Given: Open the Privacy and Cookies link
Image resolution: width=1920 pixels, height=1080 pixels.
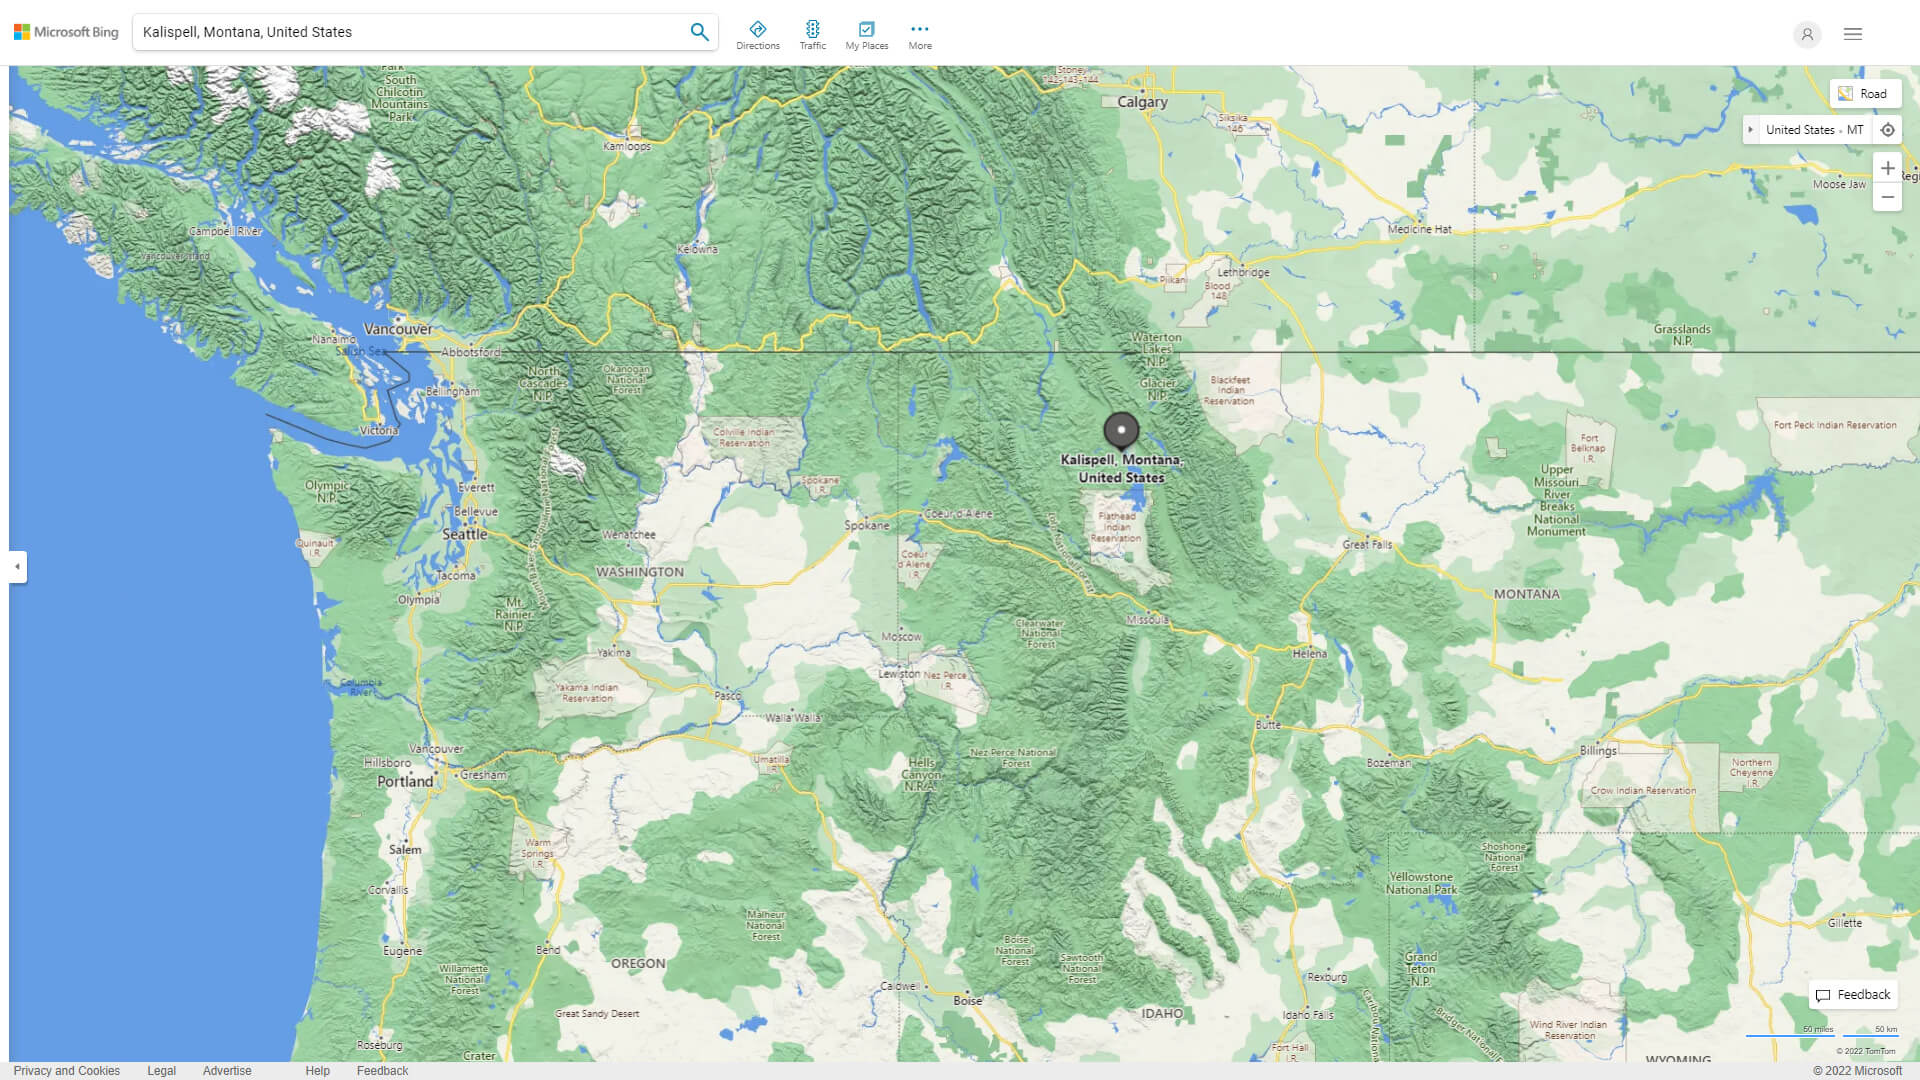Looking at the screenshot, I should point(67,1070).
